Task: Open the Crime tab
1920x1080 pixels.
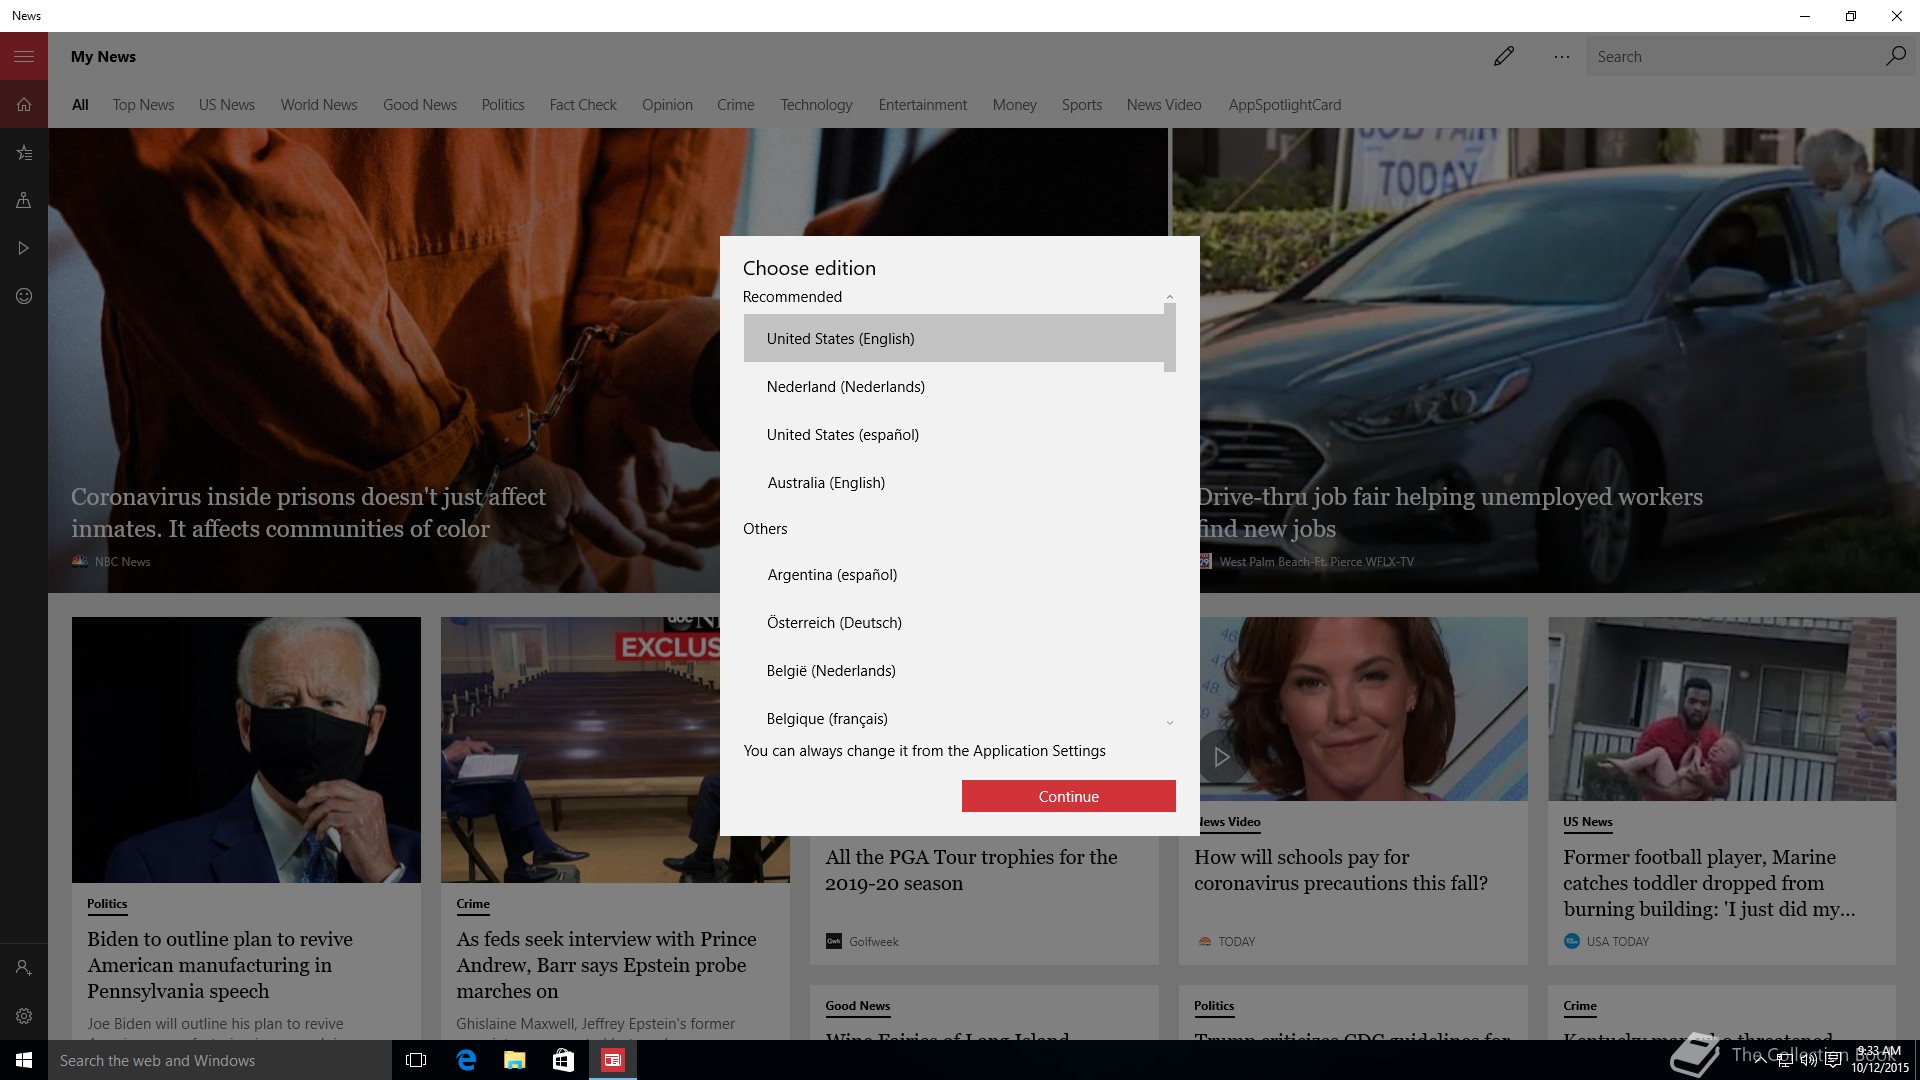Action: (x=736, y=105)
